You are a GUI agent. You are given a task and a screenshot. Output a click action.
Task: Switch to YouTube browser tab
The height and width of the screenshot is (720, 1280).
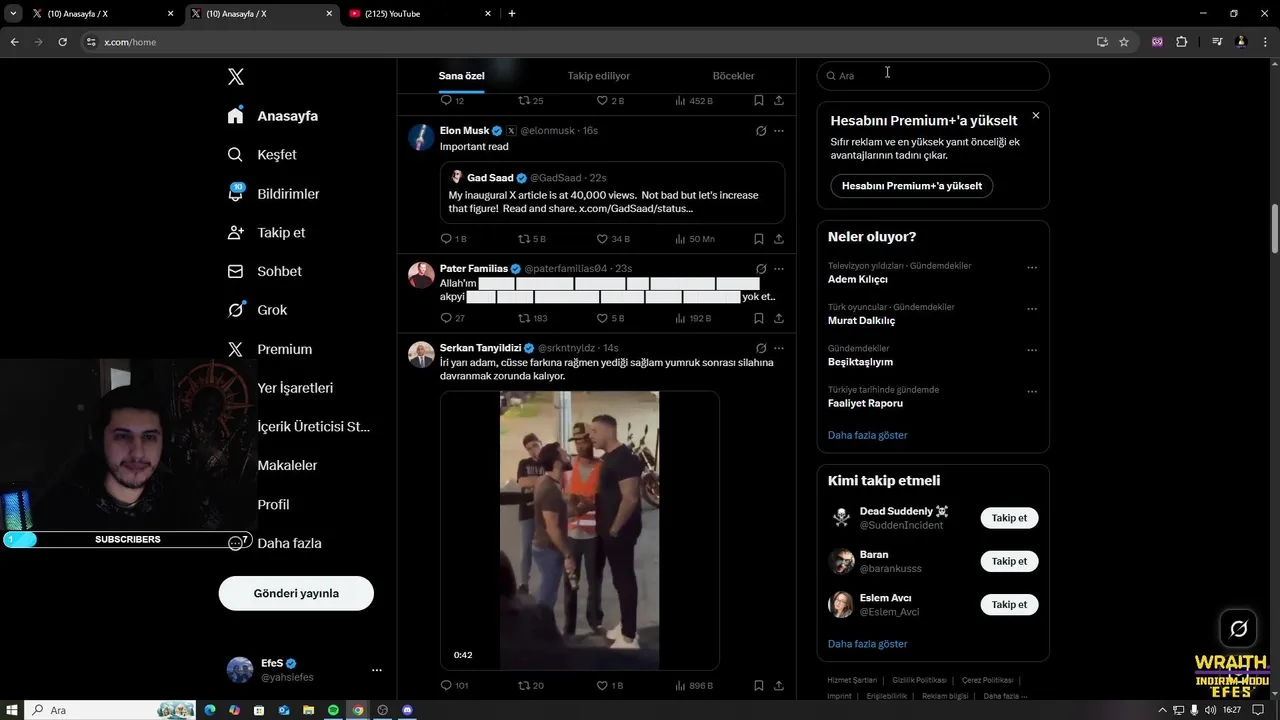tap(421, 14)
